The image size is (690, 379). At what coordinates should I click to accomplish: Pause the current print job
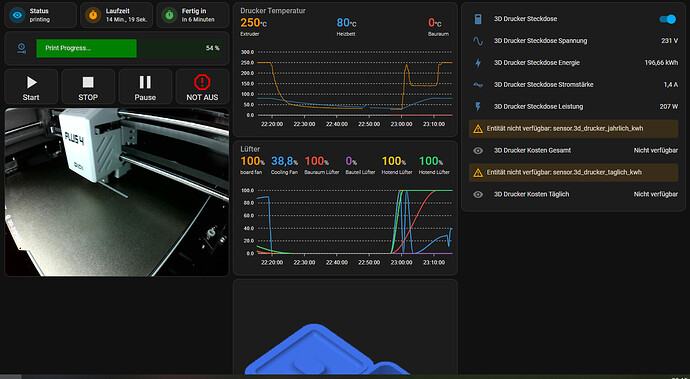(145, 87)
